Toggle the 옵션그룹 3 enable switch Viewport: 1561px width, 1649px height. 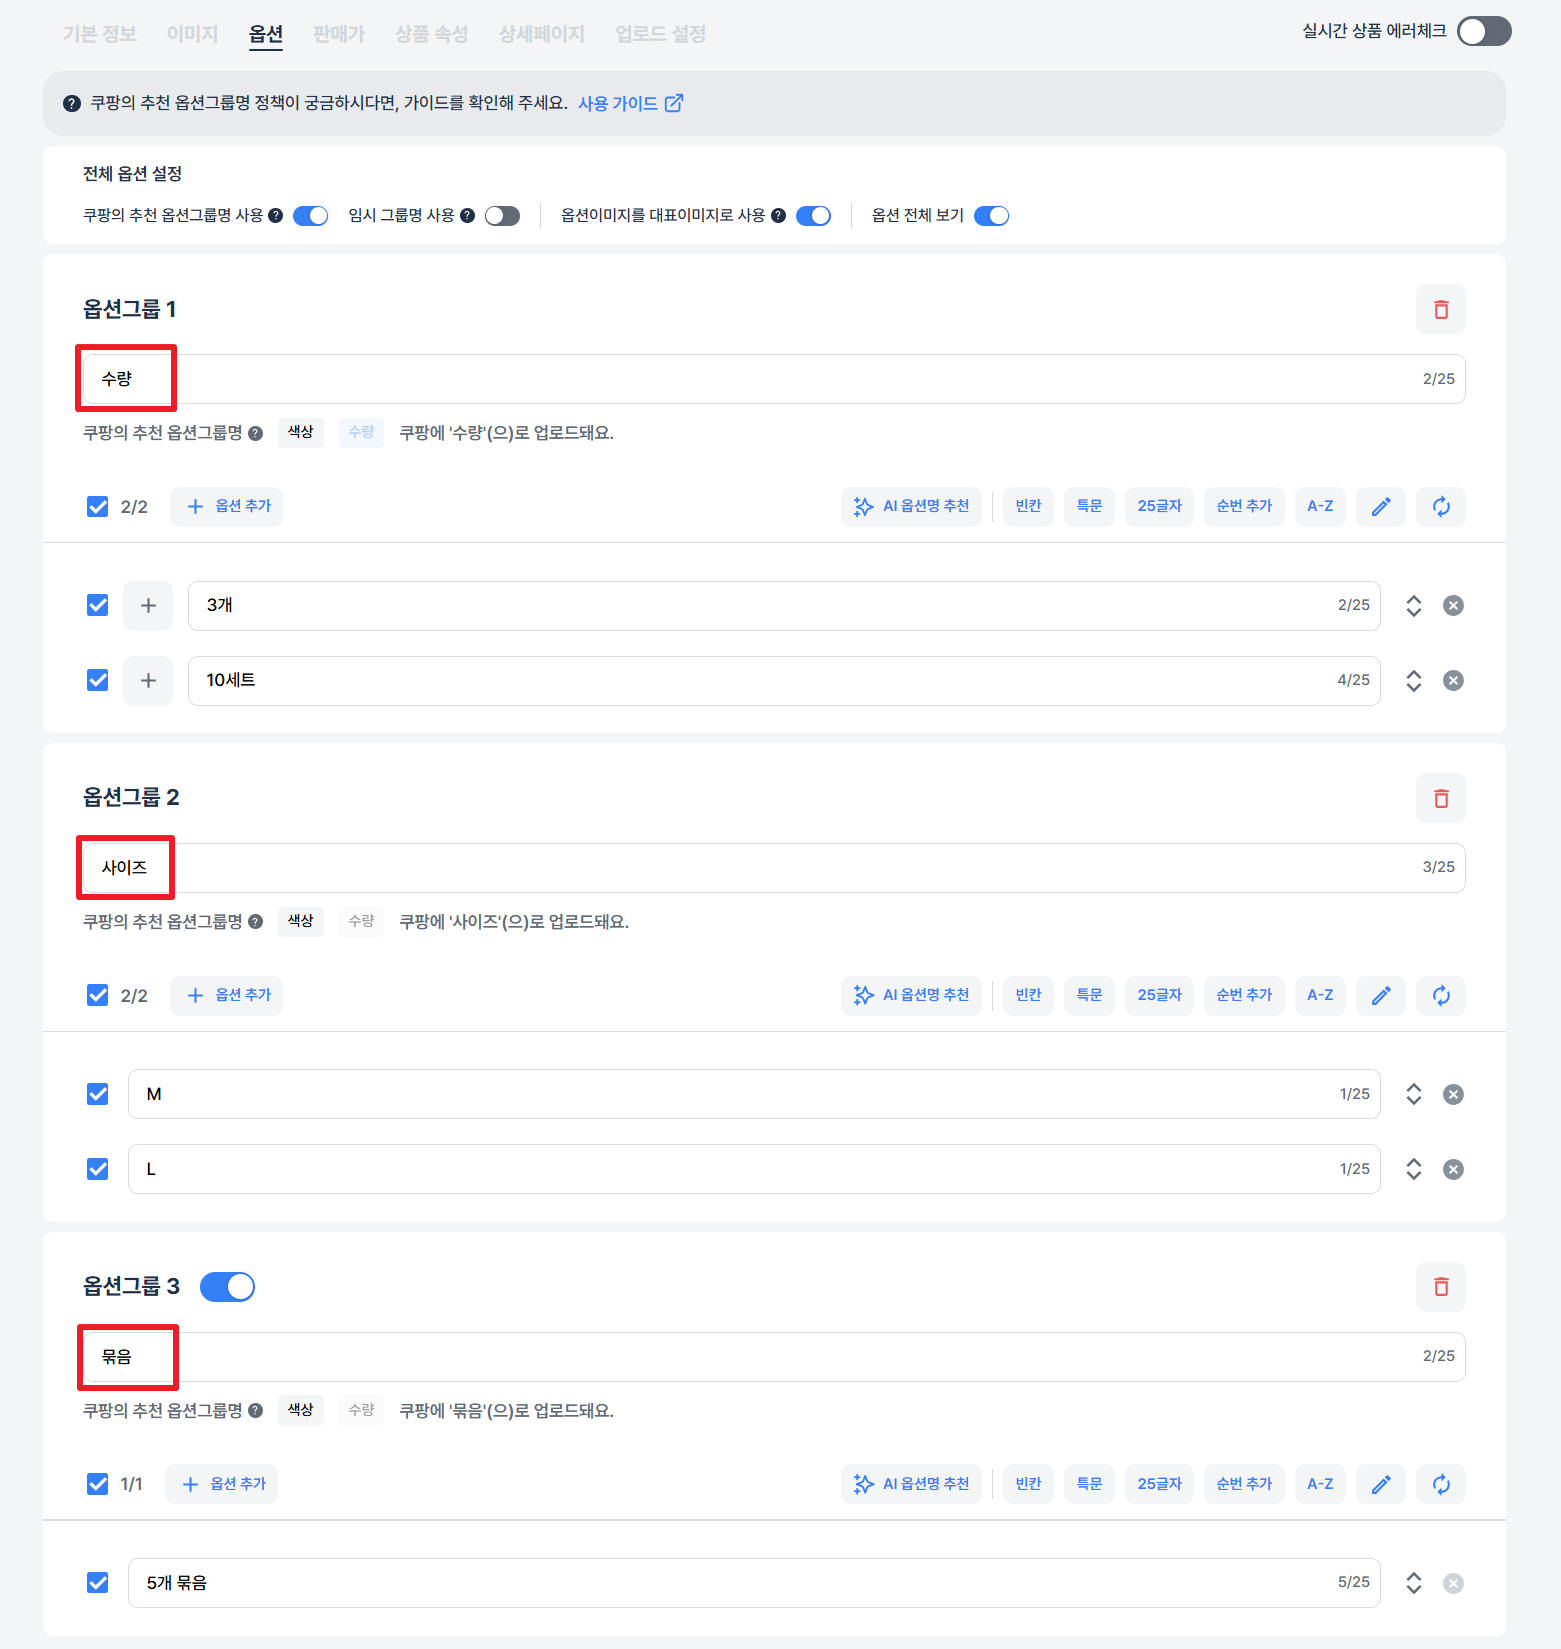[227, 1287]
